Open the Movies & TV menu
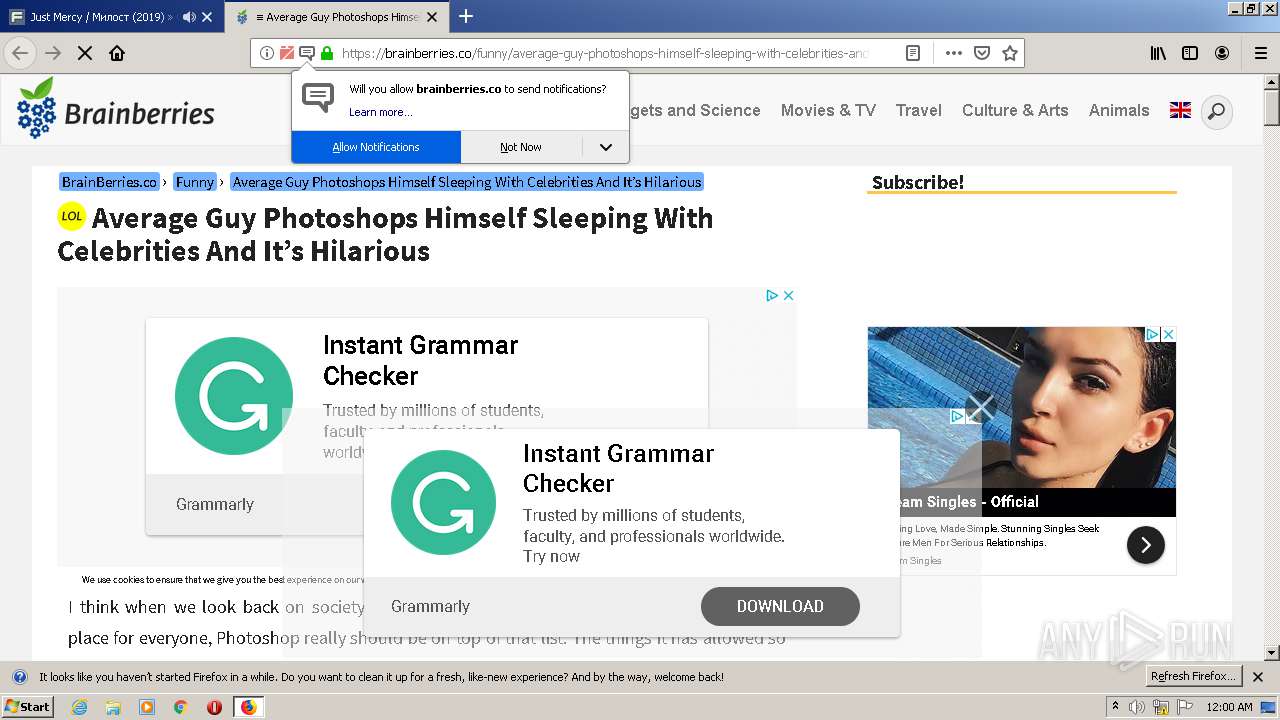1280x720 pixels. pos(828,110)
